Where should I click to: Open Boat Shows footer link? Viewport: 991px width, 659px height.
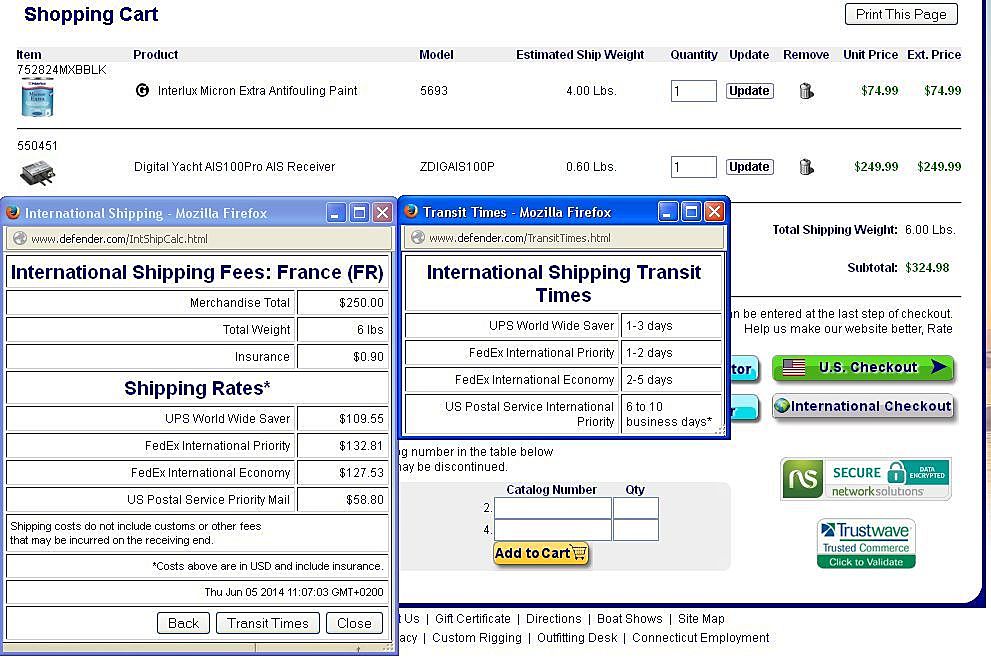pyautogui.click(x=629, y=619)
